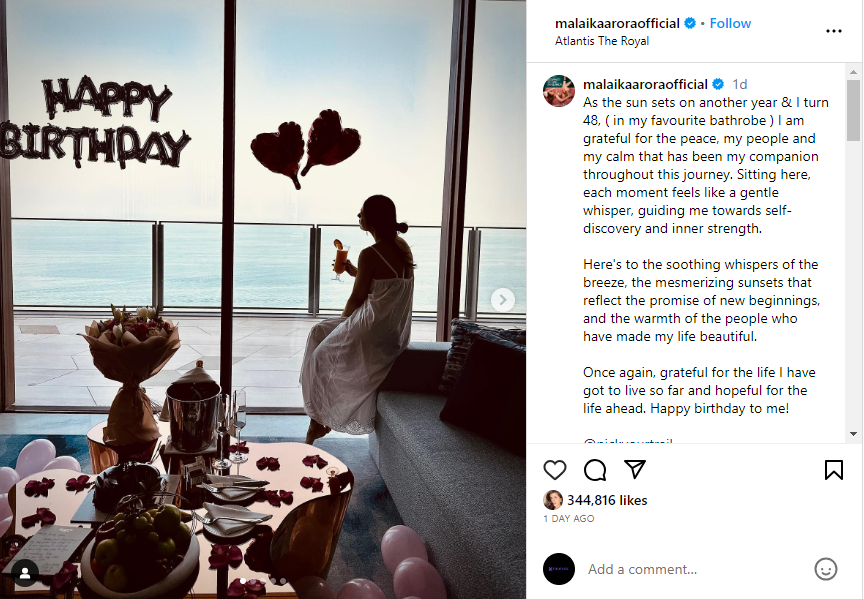
Task: Share the post with the paper plane icon
Action: 635,470
